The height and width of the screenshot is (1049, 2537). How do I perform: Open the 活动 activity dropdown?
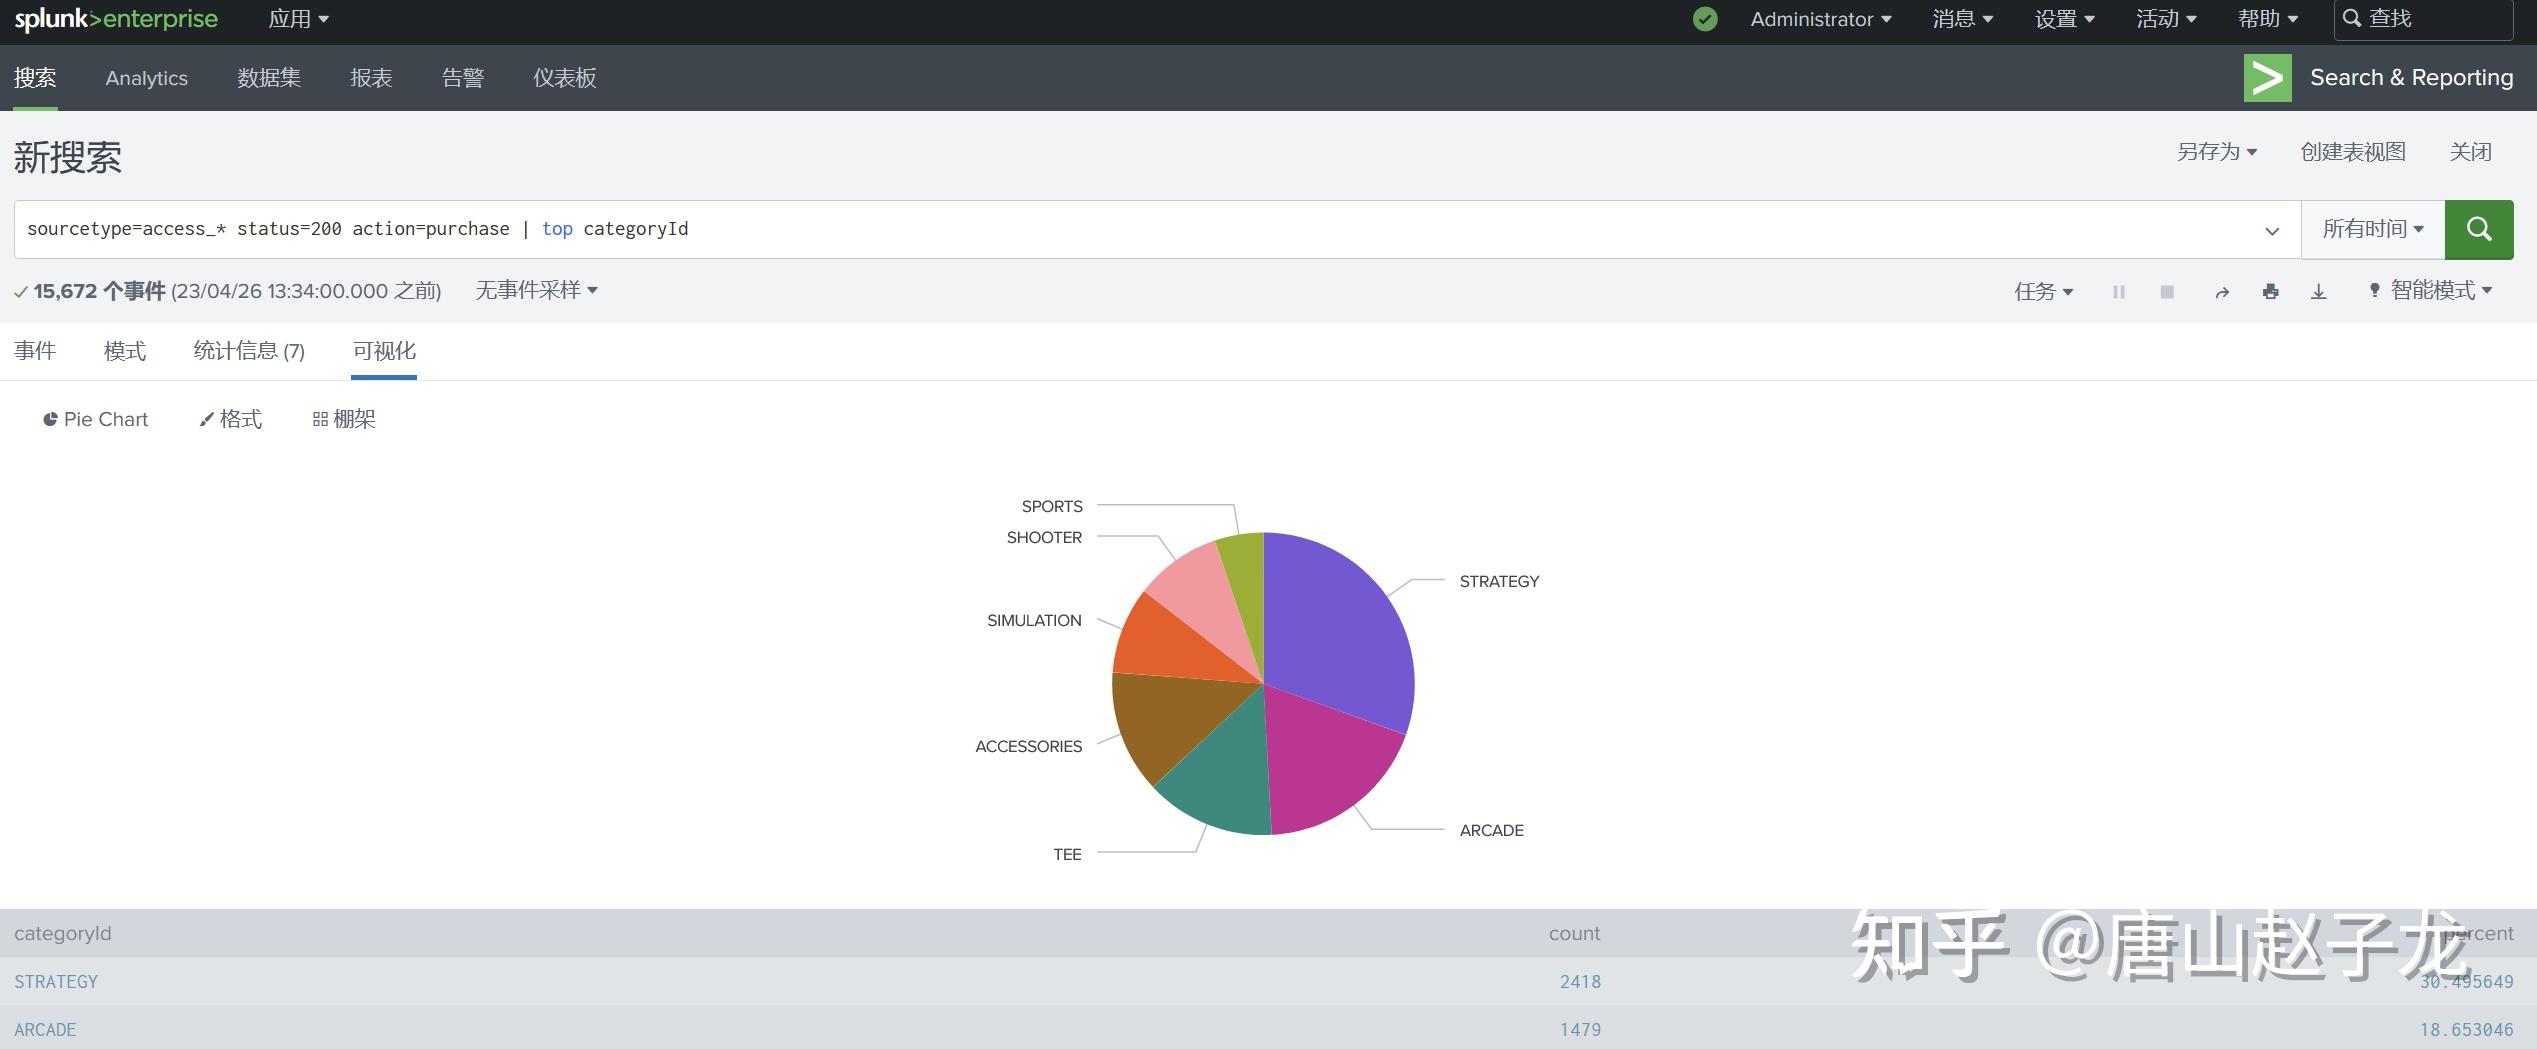[x=2166, y=19]
